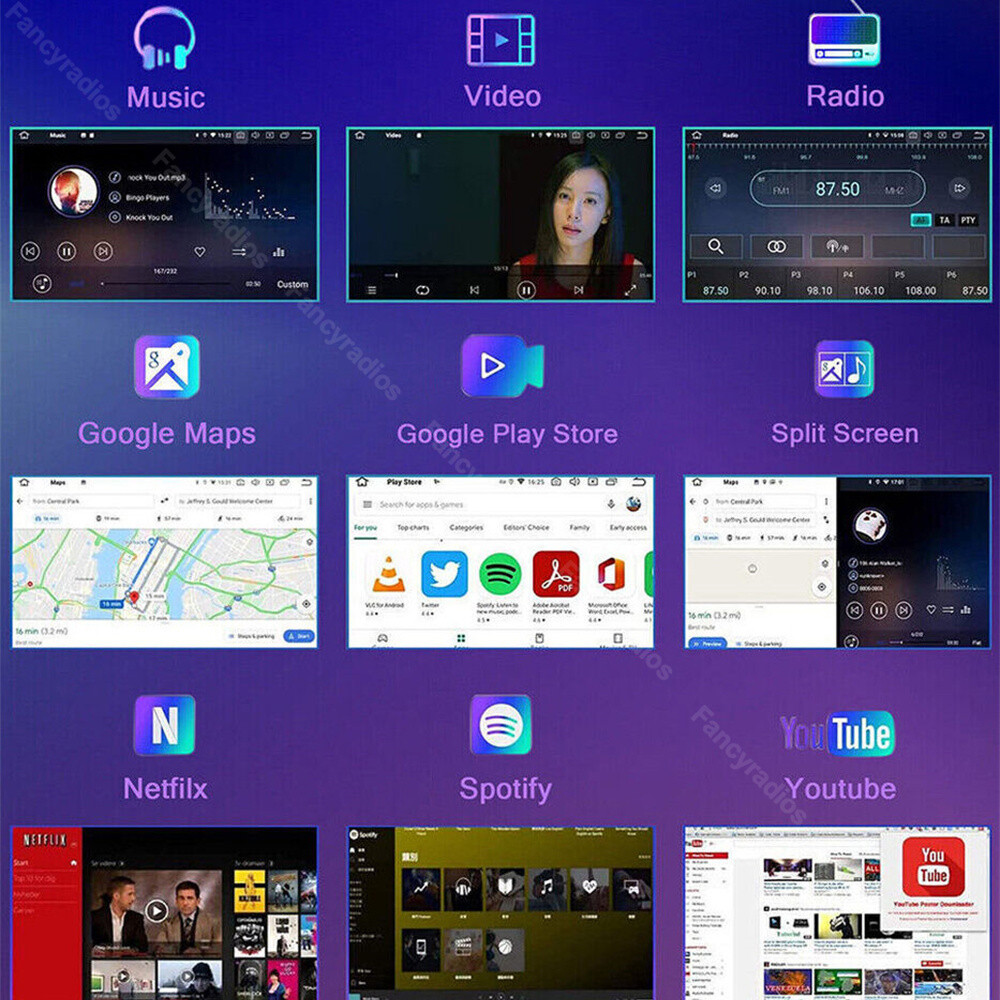Toggle the PTY option in Radio
Screen dimensions: 1000x1000
click(x=968, y=220)
